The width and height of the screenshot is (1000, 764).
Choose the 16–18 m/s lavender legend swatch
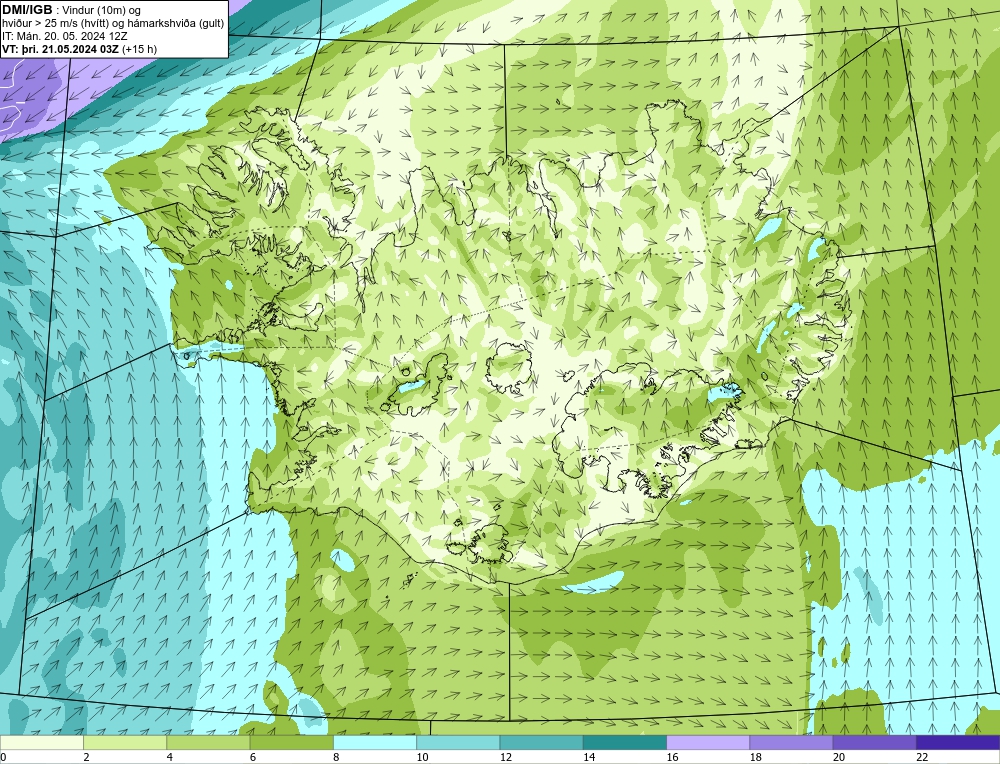point(708,743)
